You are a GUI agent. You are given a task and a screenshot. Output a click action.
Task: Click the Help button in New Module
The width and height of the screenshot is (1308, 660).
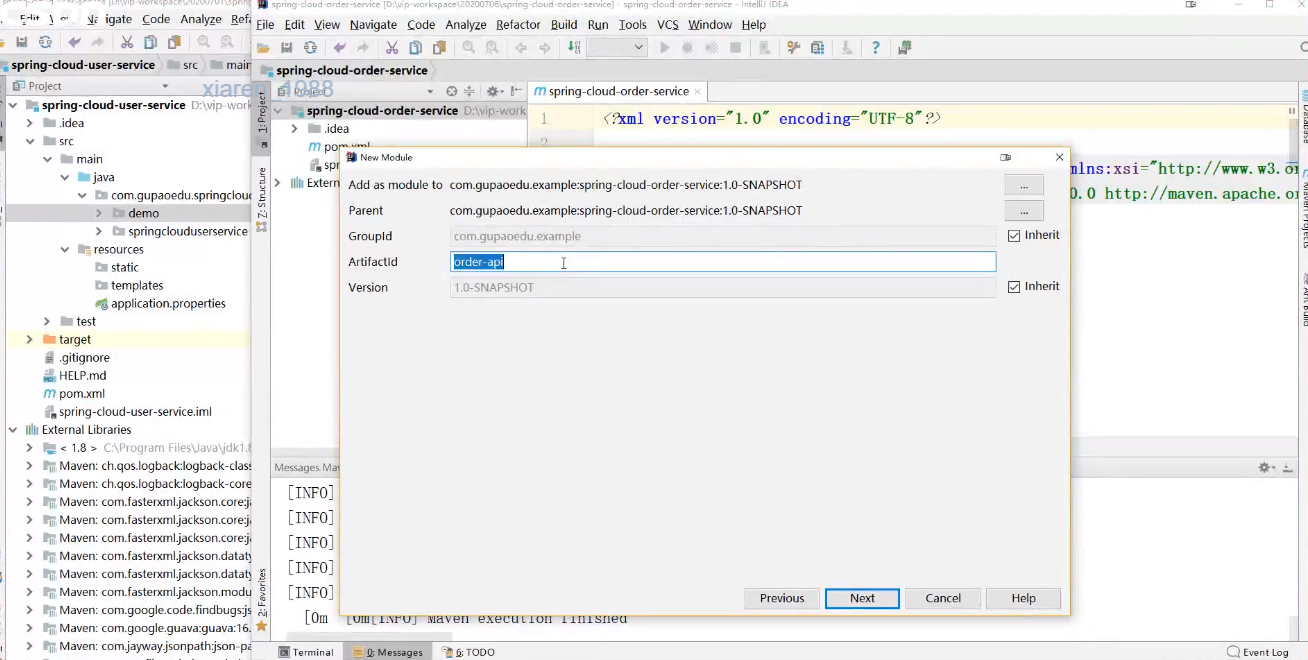pyautogui.click(x=1023, y=598)
